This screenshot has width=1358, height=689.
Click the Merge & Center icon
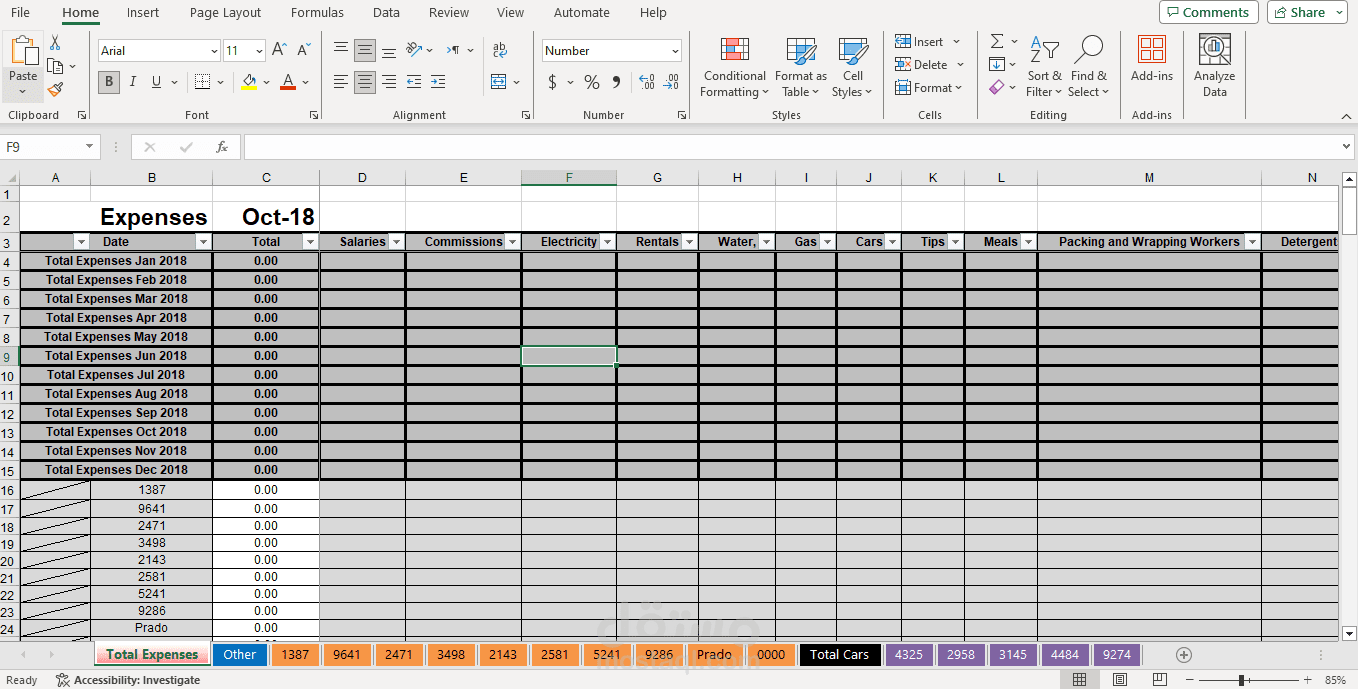click(x=499, y=82)
